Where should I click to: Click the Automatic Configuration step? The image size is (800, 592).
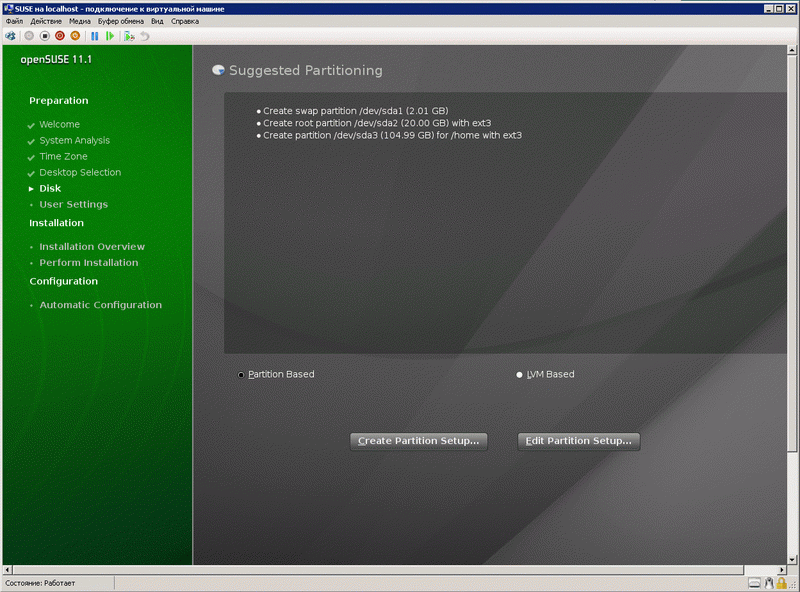[x=101, y=305]
